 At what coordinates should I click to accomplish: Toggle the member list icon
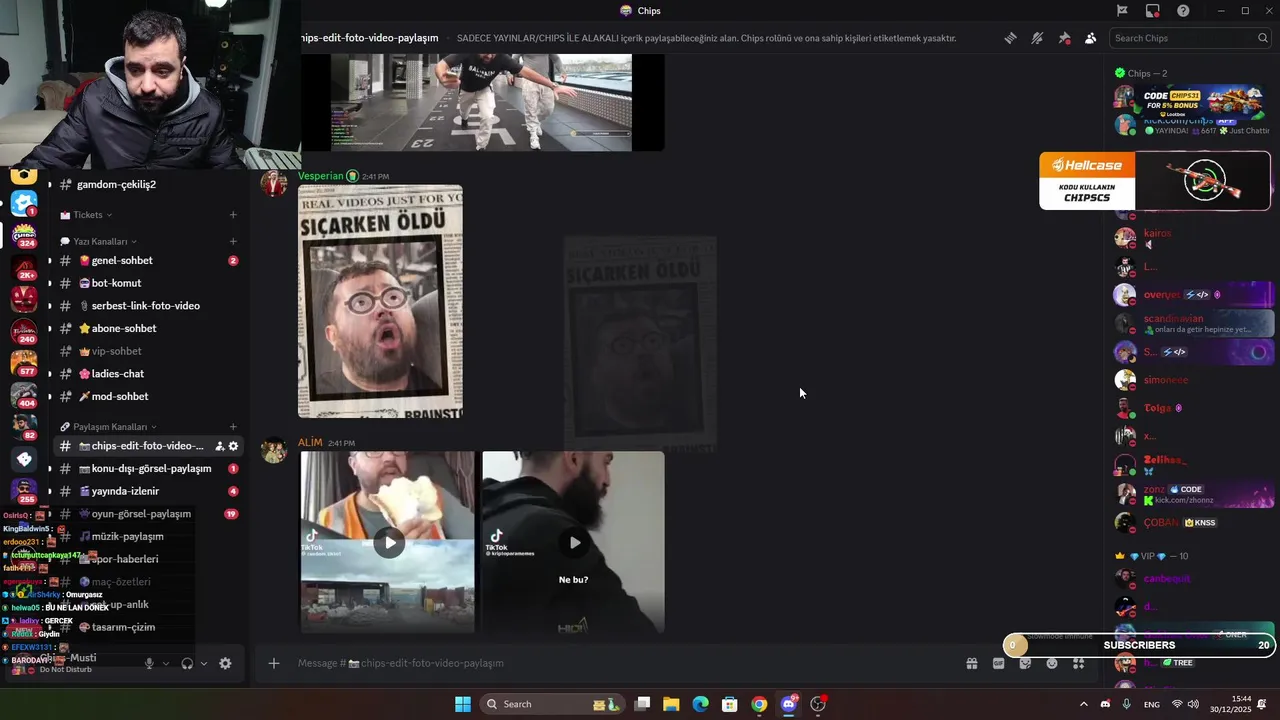click(x=1090, y=38)
